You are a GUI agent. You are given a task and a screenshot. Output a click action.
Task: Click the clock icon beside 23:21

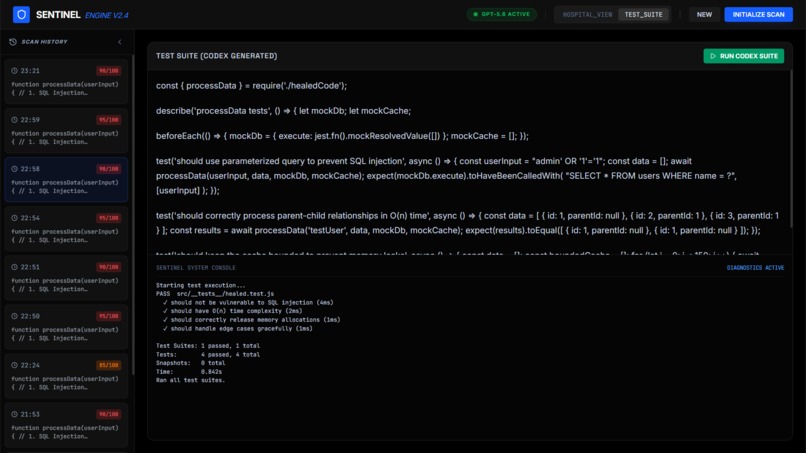pos(14,70)
